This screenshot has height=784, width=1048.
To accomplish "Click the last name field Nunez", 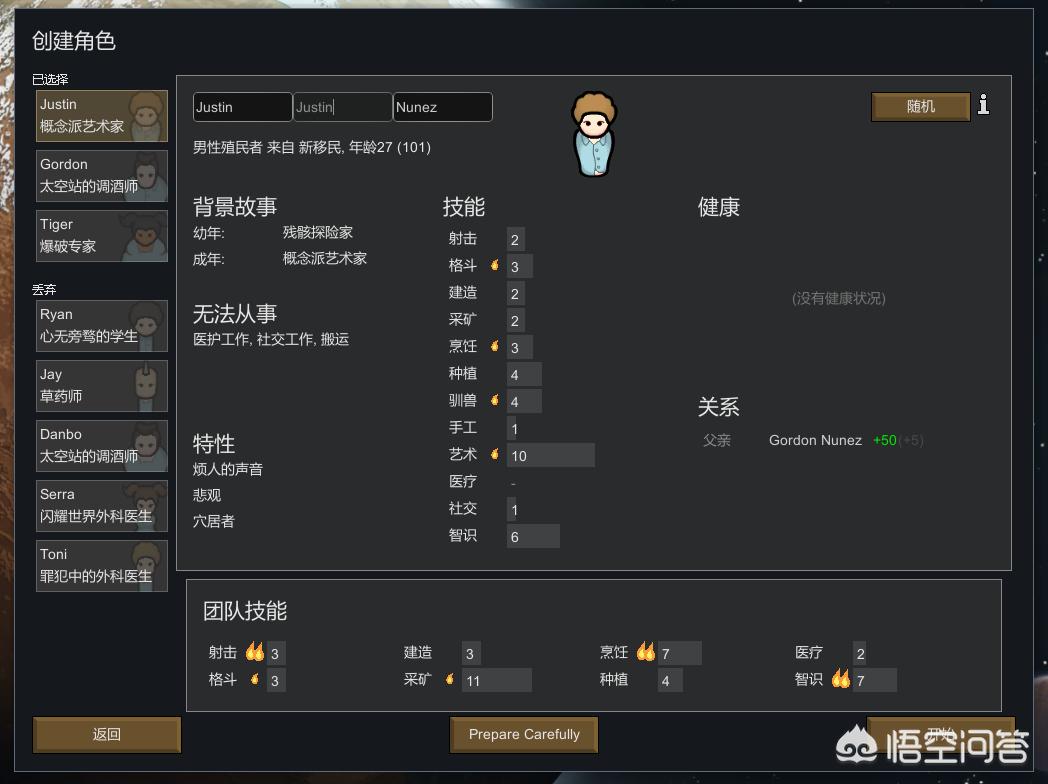I will pyautogui.click(x=442, y=107).
